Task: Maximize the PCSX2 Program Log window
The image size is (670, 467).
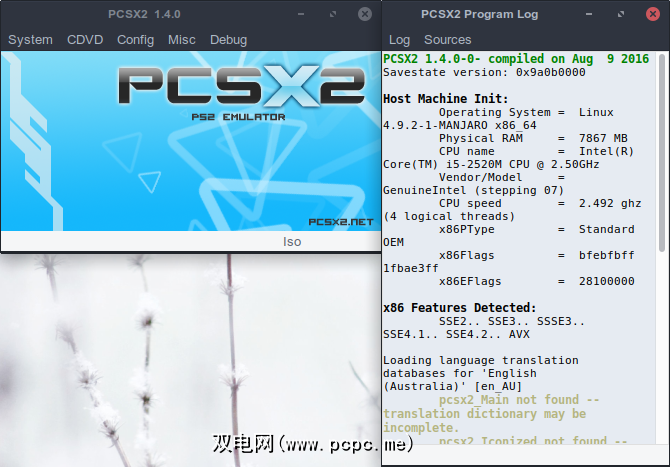Action: tap(621, 14)
